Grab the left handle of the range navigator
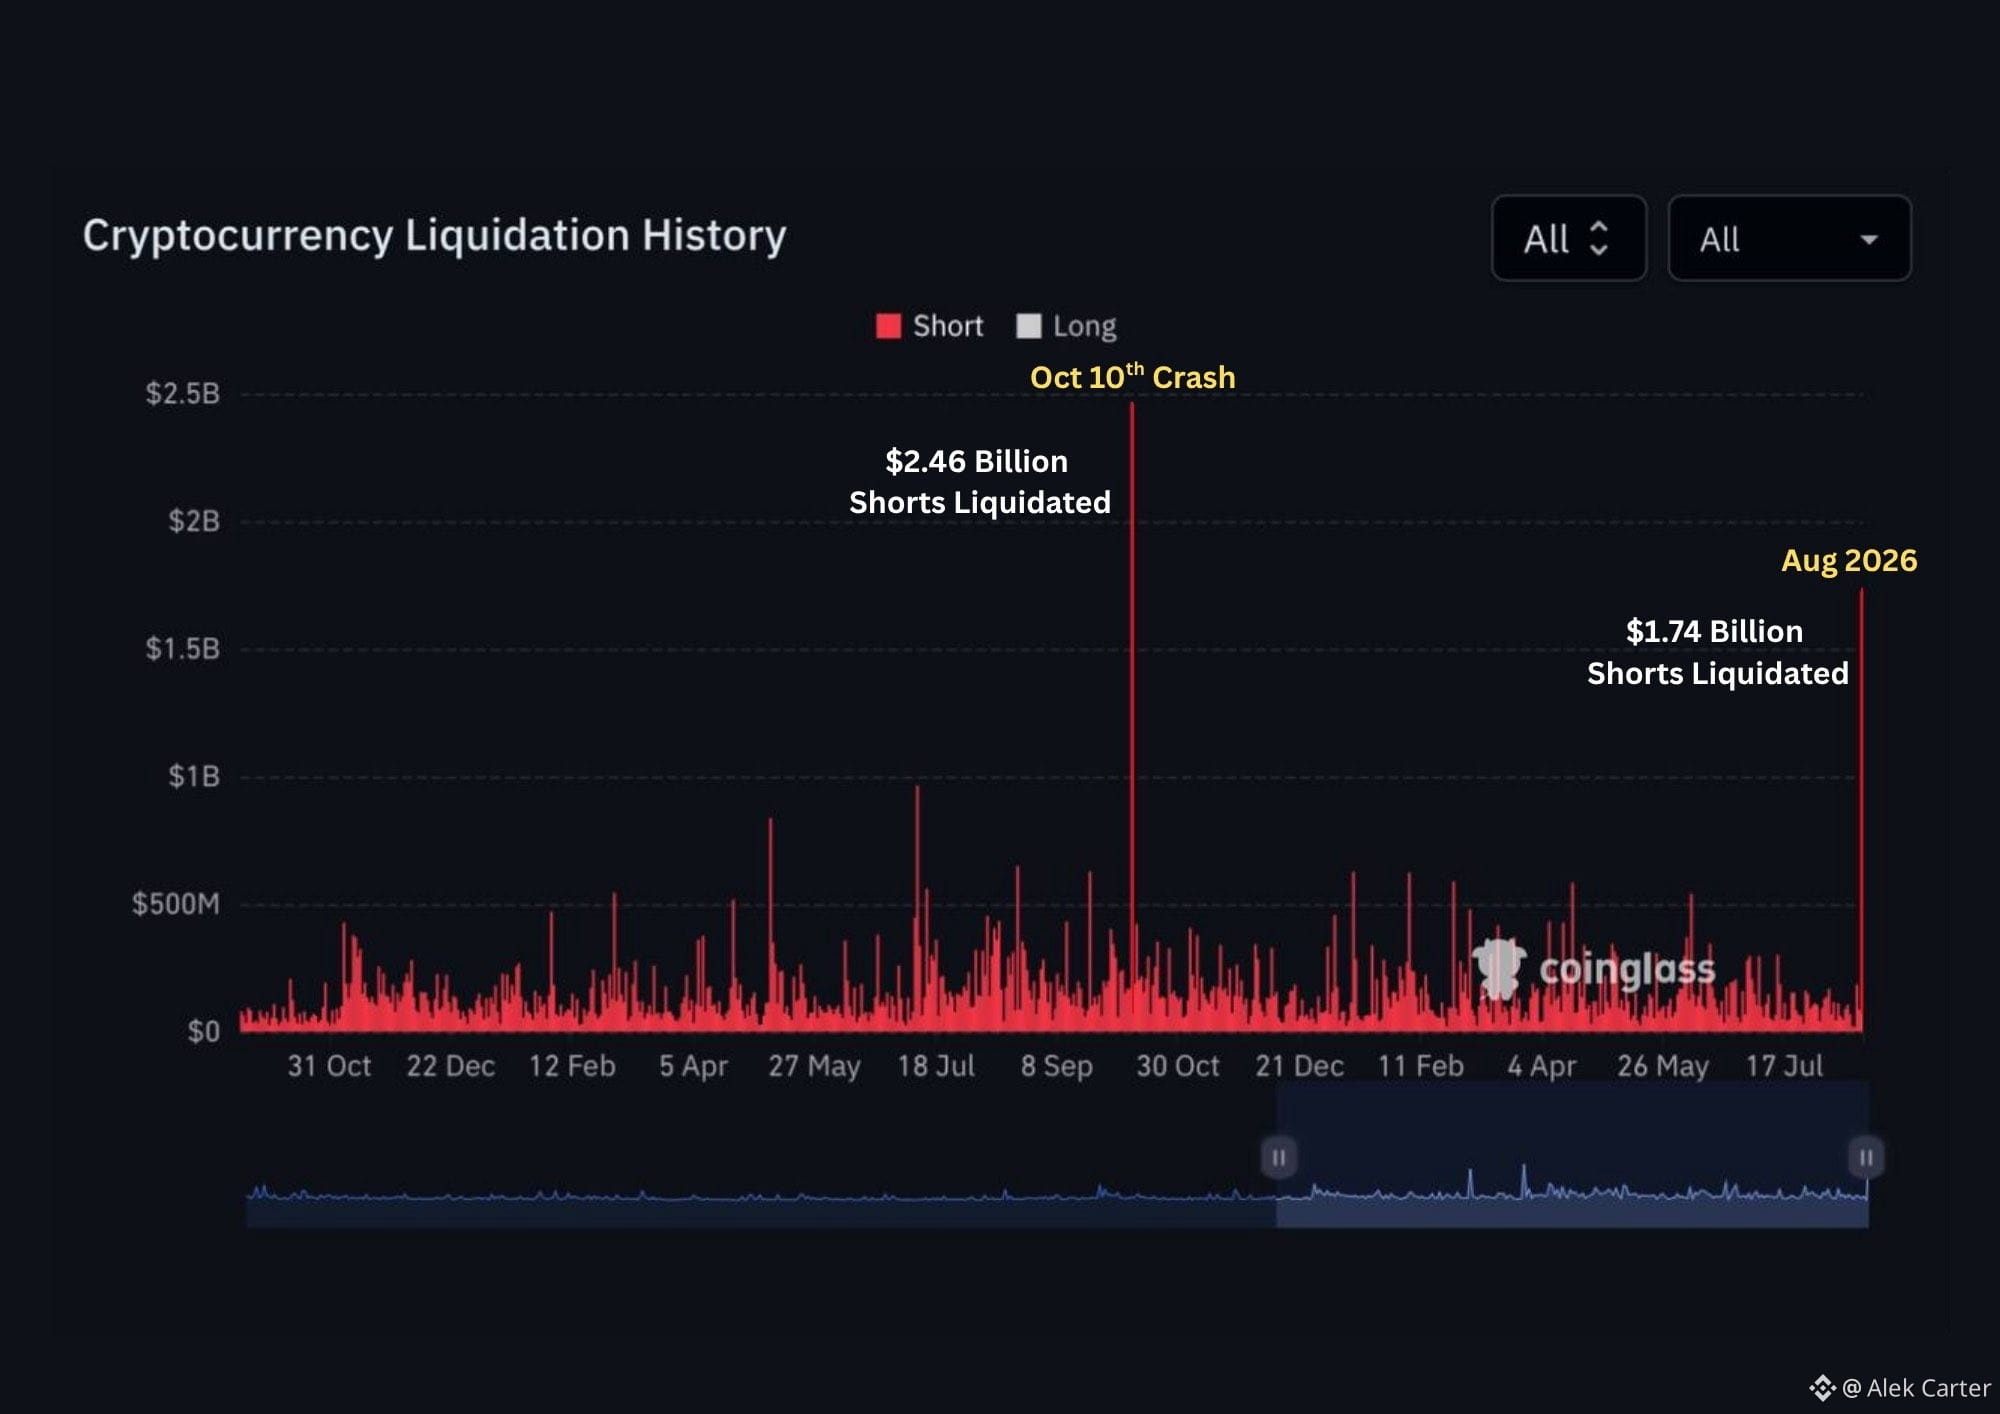2000x1414 pixels. 1278,1157
